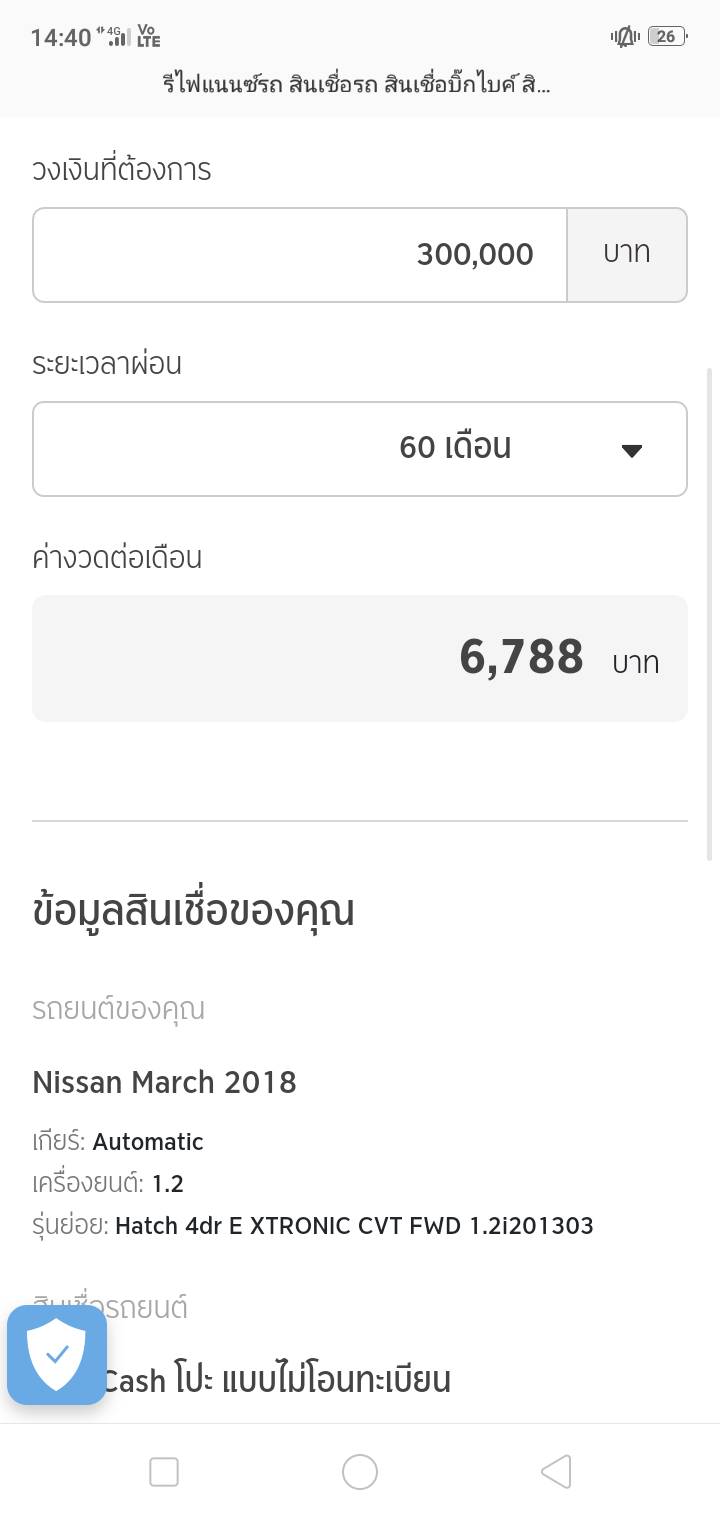
Task: Tap the VoLTE status indicator
Action: point(148,37)
